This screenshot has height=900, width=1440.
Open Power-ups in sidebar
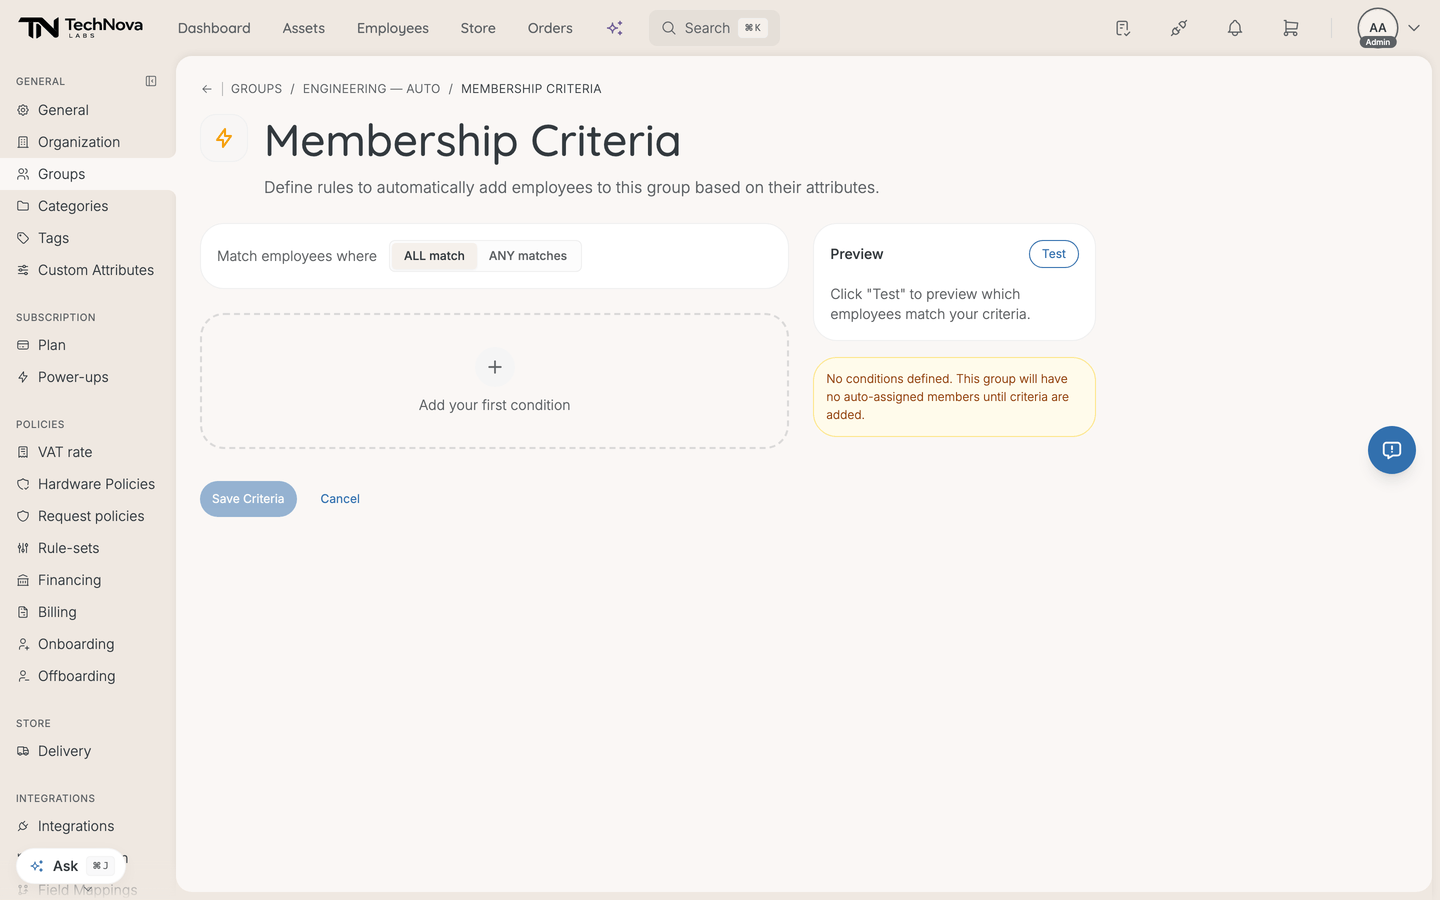coord(88,377)
